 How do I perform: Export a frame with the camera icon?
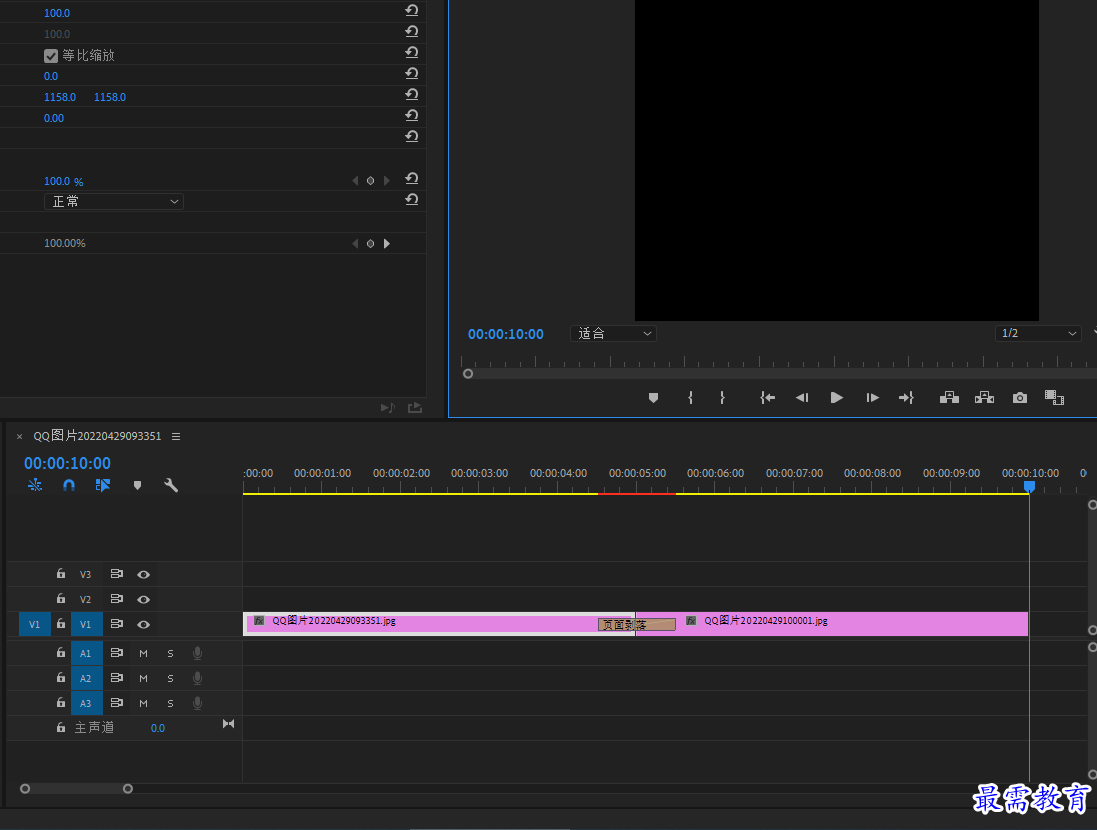[x=1020, y=398]
